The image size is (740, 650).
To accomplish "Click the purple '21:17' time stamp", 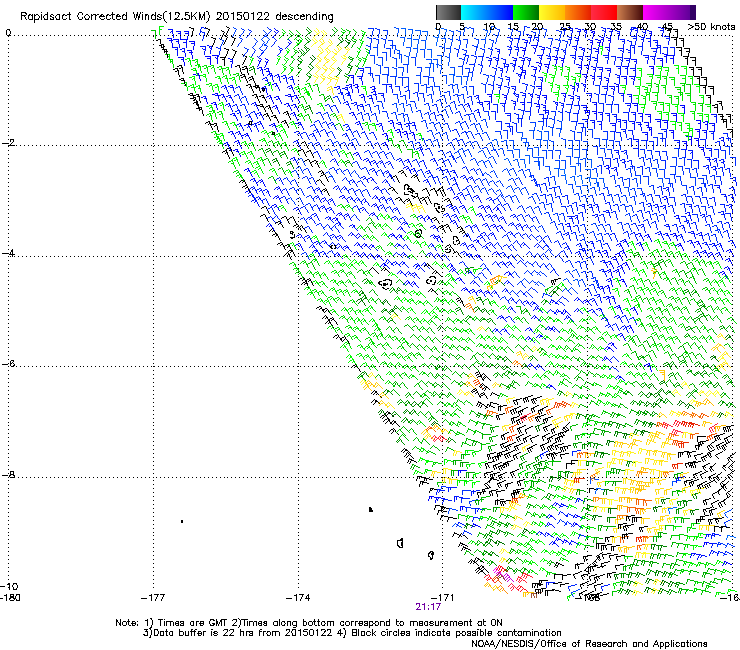I will [428, 607].
